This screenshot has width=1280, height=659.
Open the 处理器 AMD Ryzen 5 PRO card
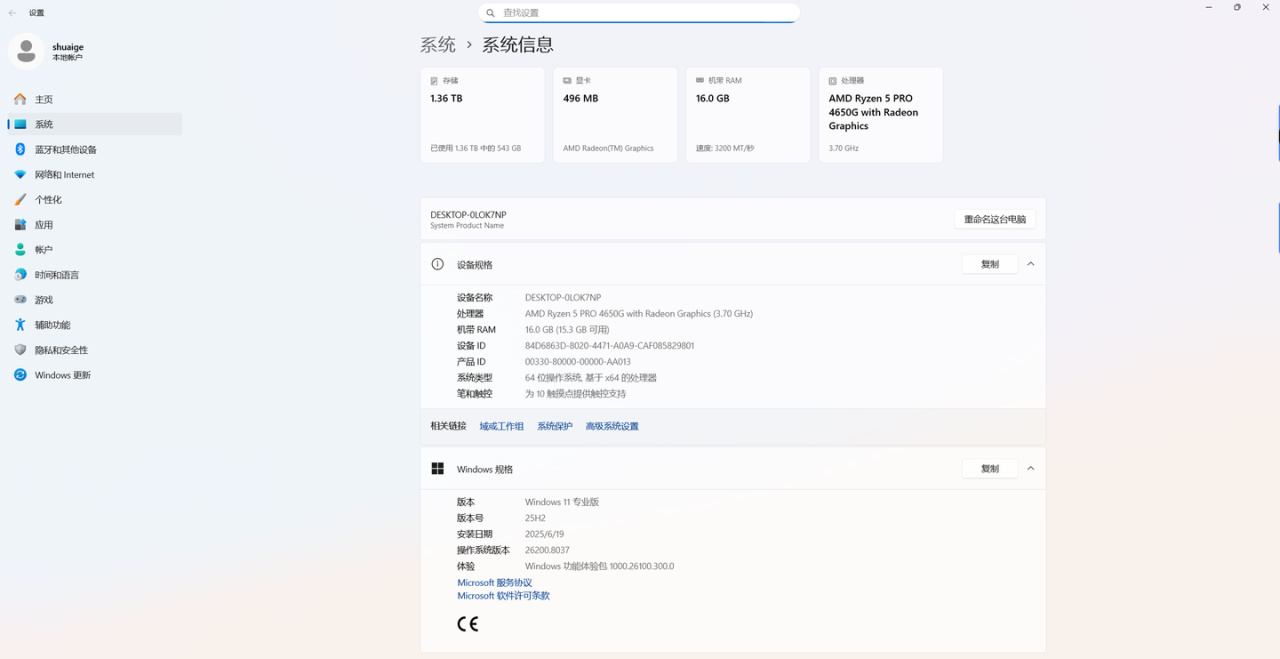click(881, 115)
